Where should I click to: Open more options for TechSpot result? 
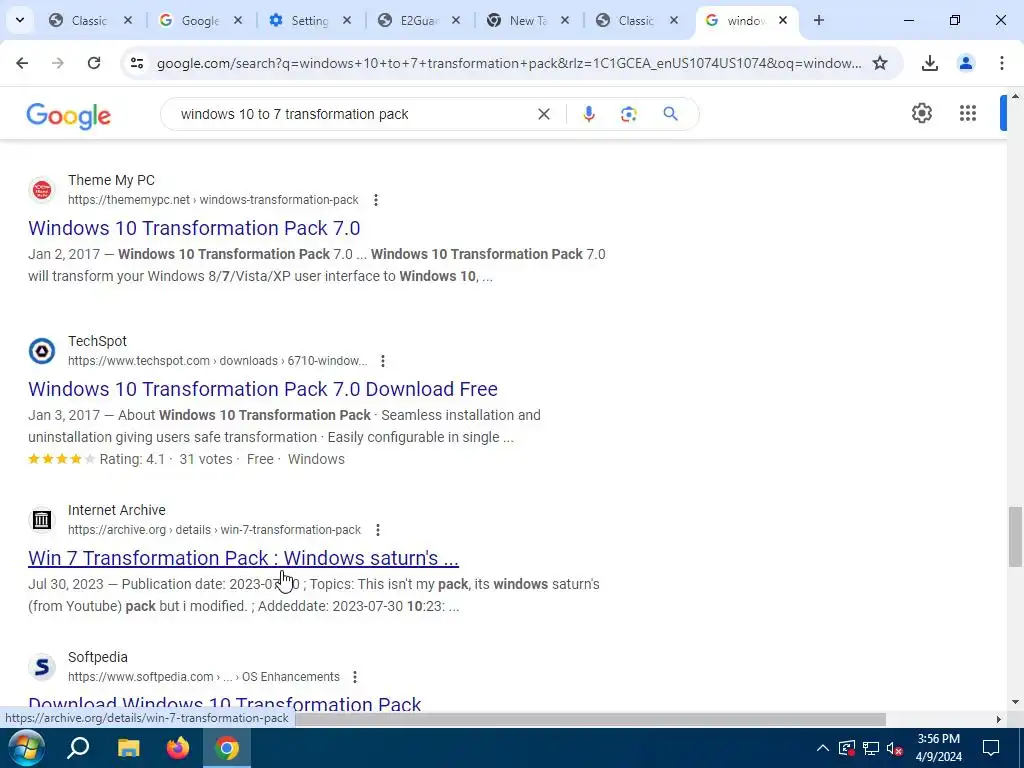pyautogui.click(x=383, y=360)
